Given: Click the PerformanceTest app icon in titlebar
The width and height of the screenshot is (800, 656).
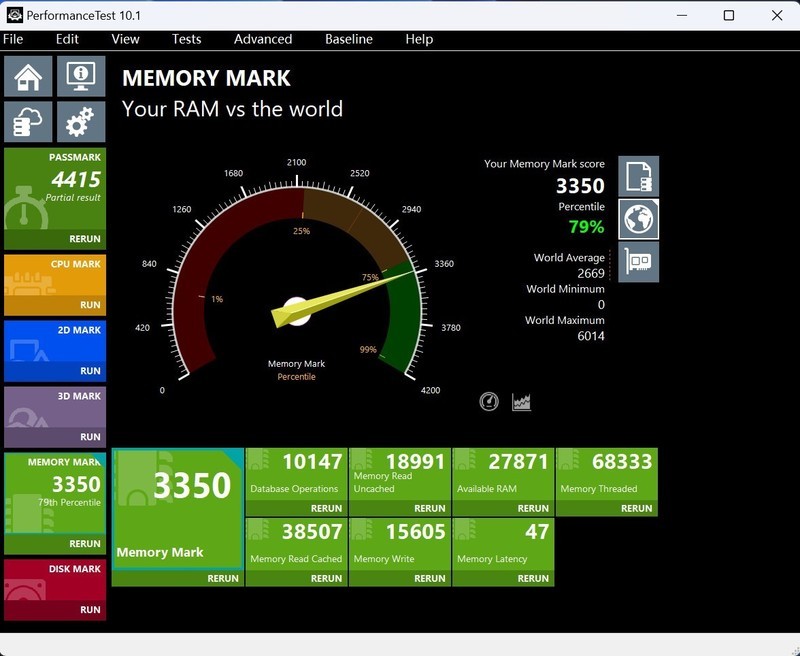Looking at the screenshot, I should [14, 14].
